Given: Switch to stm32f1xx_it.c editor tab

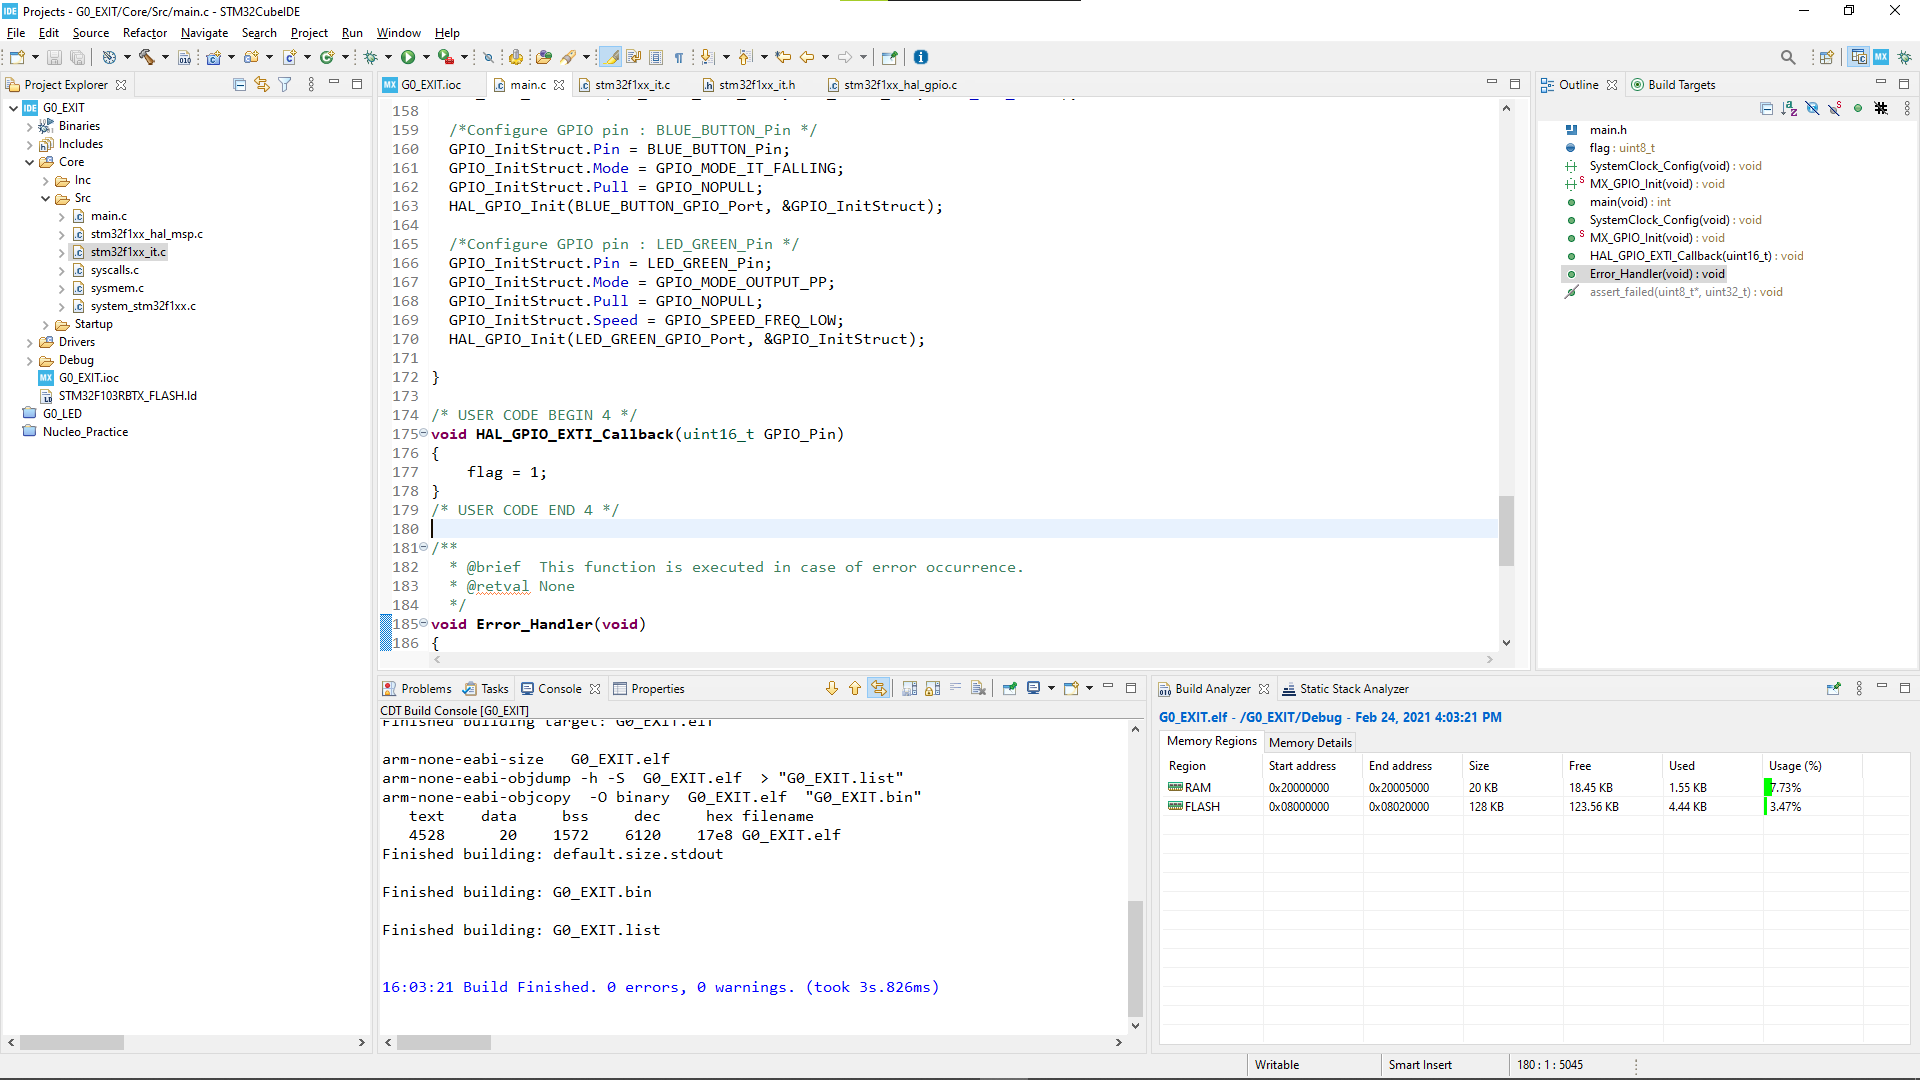Looking at the screenshot, I should 632,85.
